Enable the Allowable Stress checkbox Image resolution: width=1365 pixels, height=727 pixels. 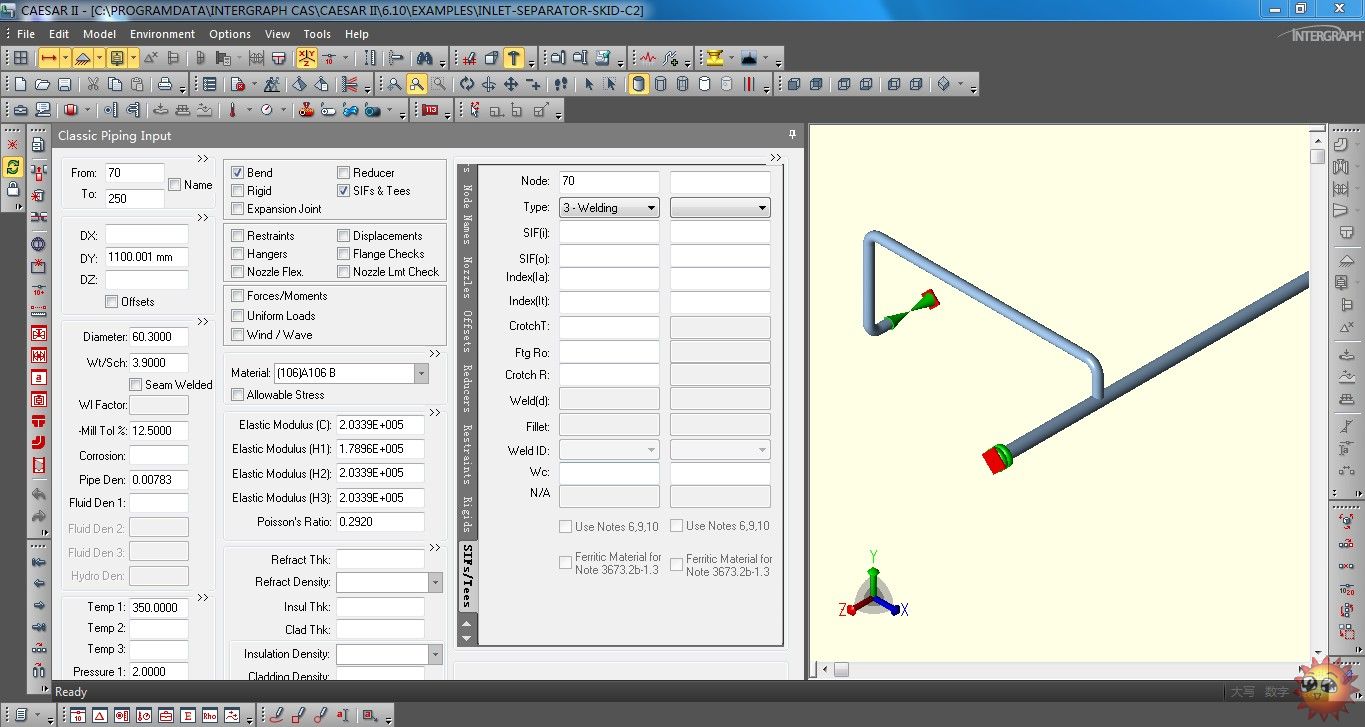[x=238, y=395]
